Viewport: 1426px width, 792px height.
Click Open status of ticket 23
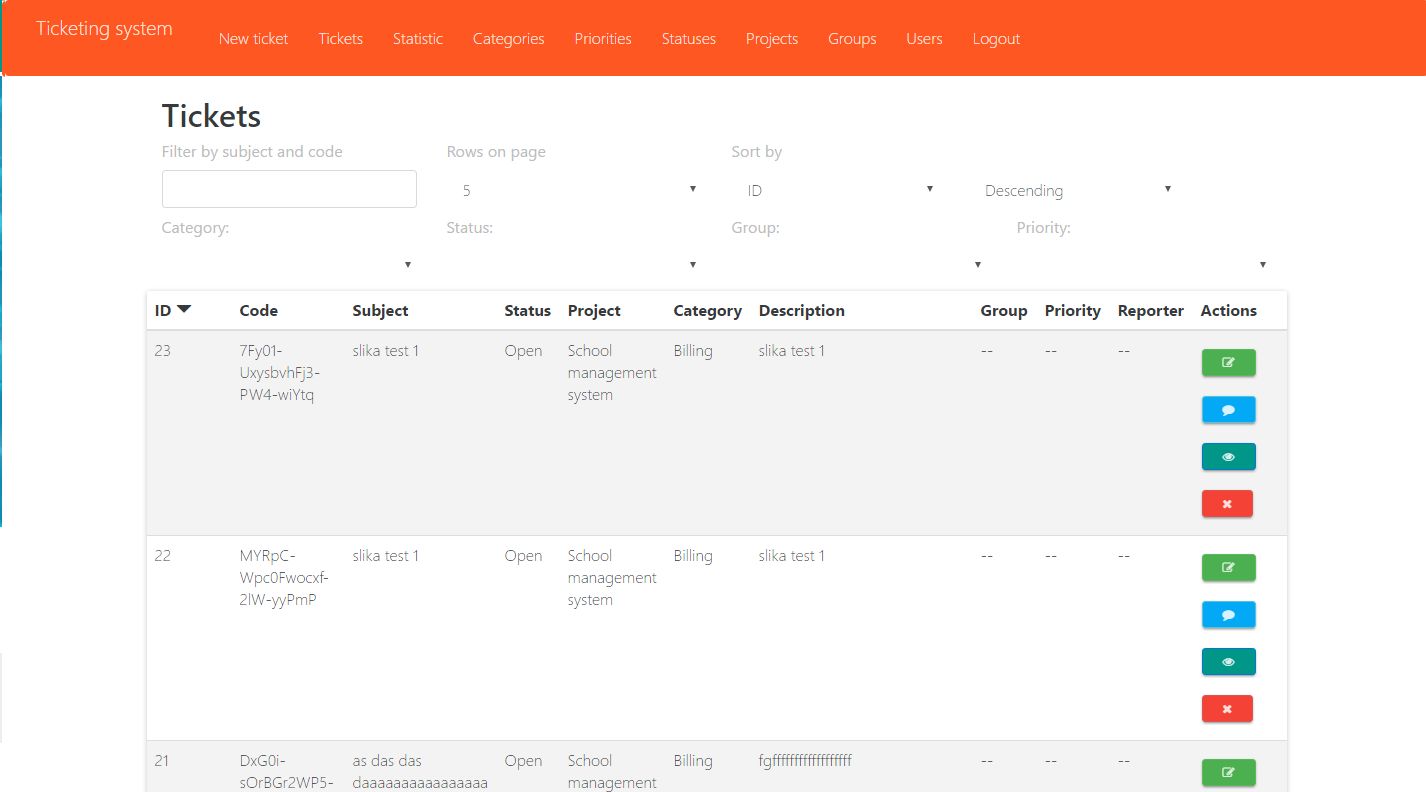(x=524, y=351)
